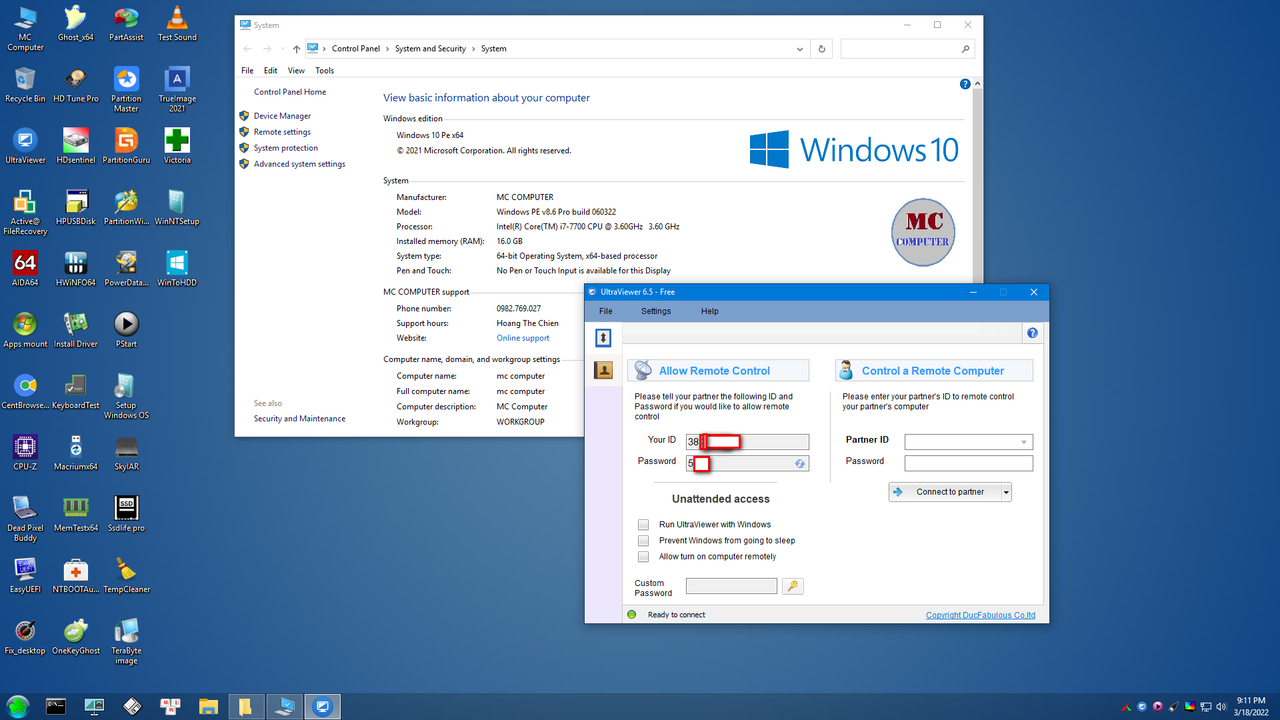Click the UltraViewer help question mark icon
Screen dimensions: 1280x720
click(x=1032, y=333)
